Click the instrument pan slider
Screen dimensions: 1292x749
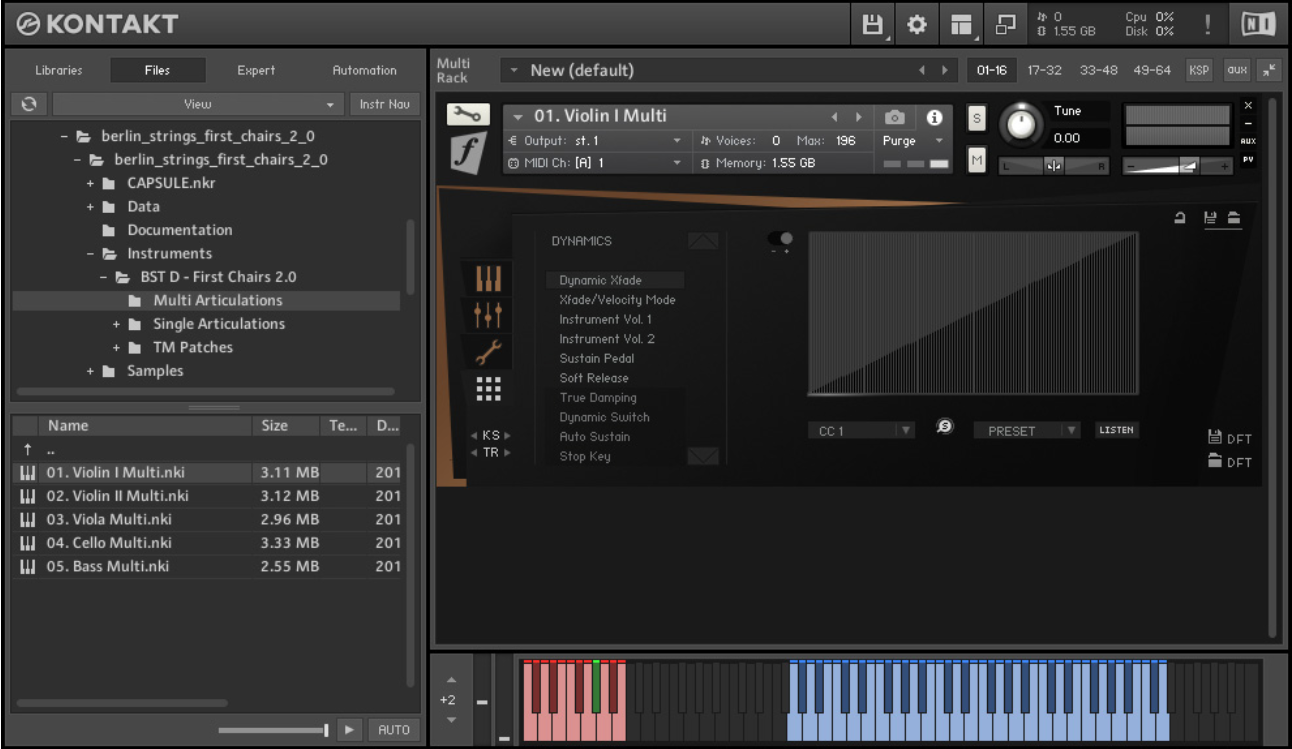(x=1054, y=166)
